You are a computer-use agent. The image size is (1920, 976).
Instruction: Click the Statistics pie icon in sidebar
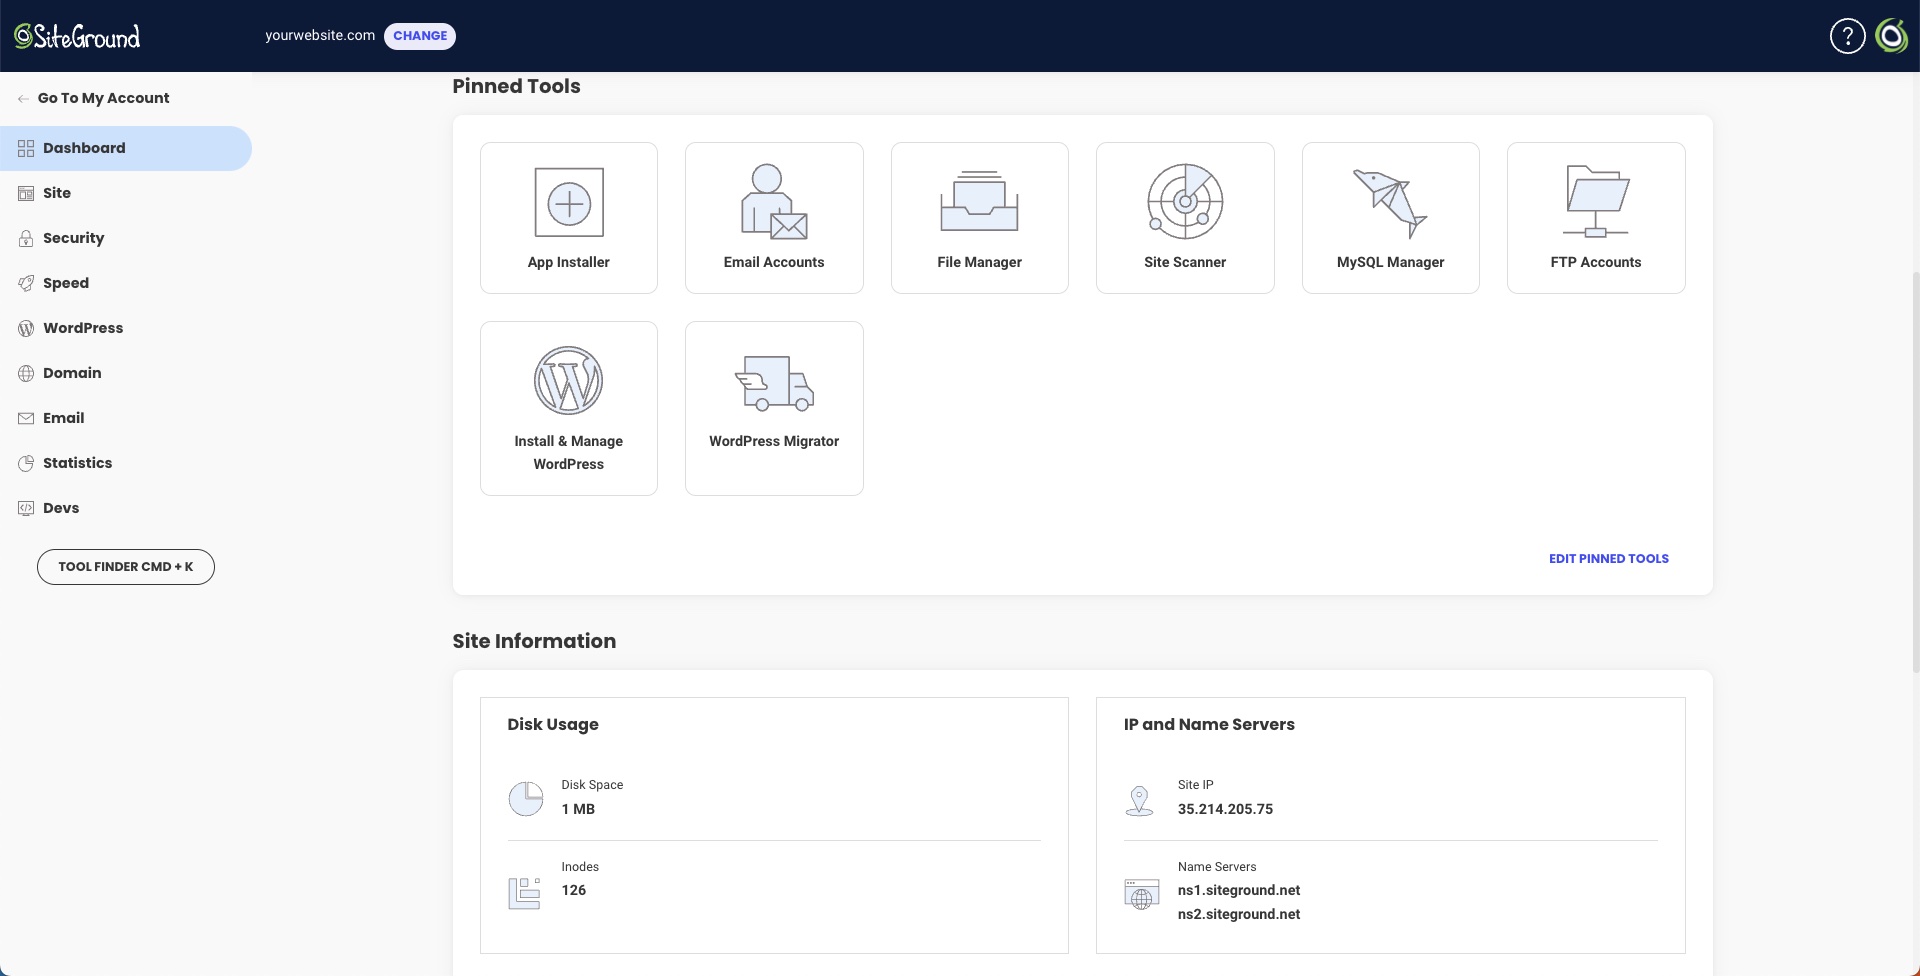point(26,463)
